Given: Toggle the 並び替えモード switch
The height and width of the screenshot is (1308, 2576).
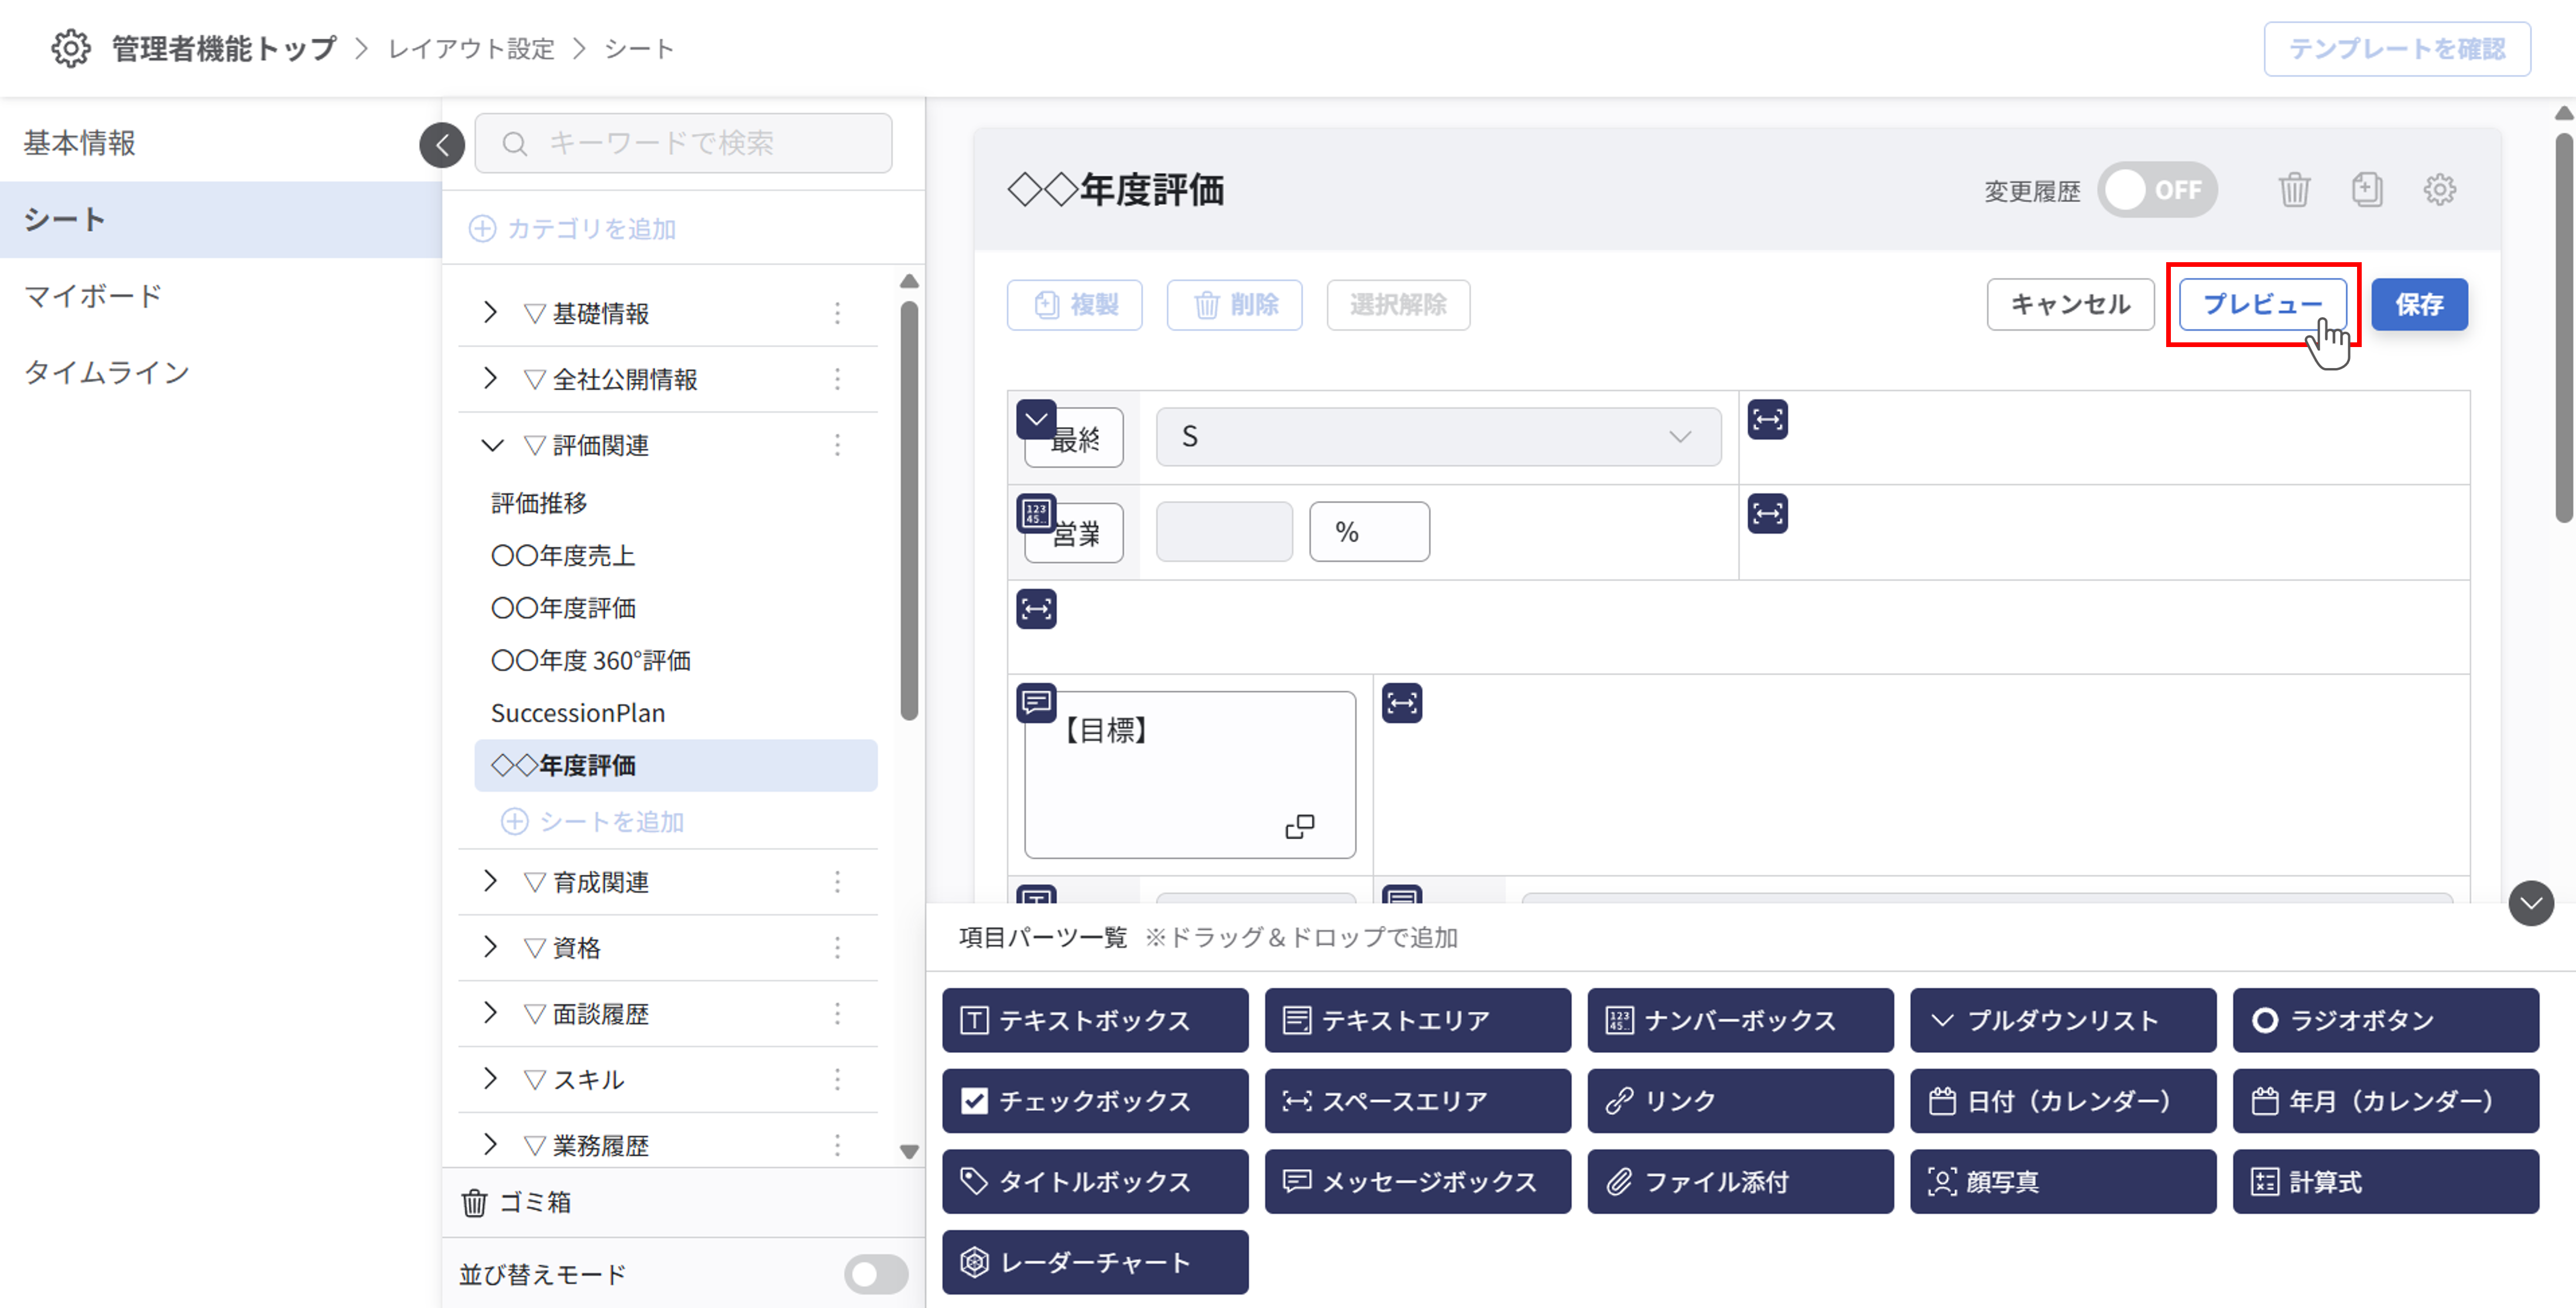Looking at the screenshot, I should (875, 1274).
